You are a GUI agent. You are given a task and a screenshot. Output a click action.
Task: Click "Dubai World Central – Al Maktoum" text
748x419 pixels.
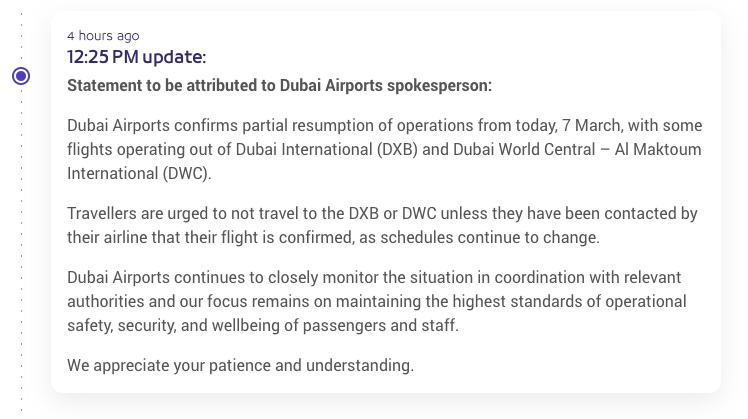pyautogui.click(x=578, y=150)
